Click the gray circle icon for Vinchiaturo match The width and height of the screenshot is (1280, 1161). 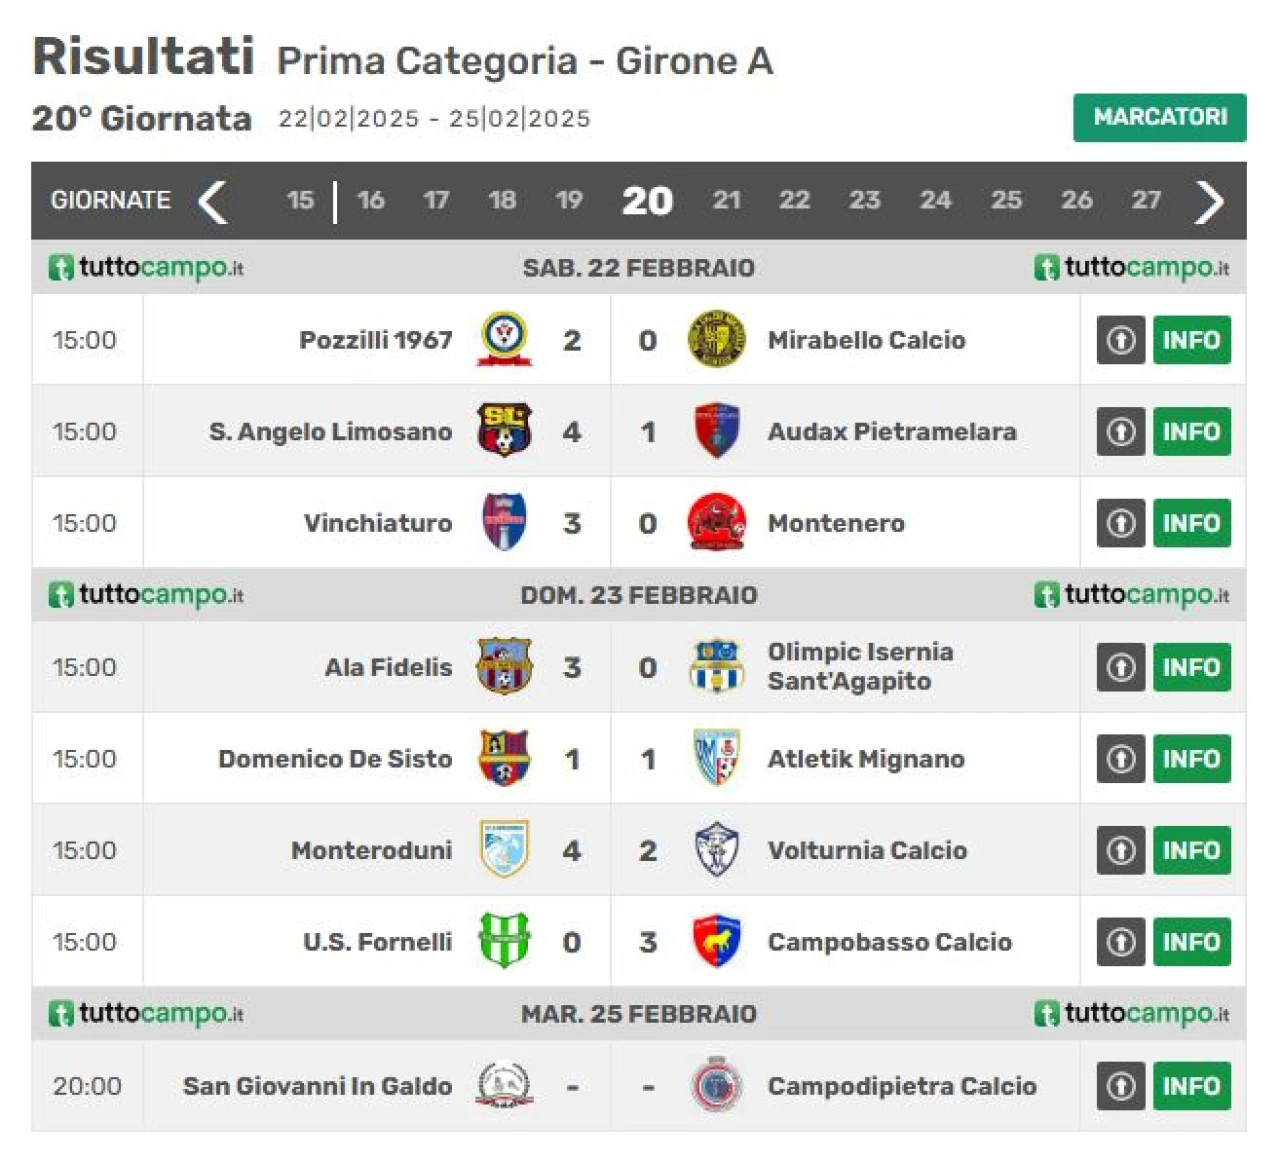click(x=1120, y=523)
